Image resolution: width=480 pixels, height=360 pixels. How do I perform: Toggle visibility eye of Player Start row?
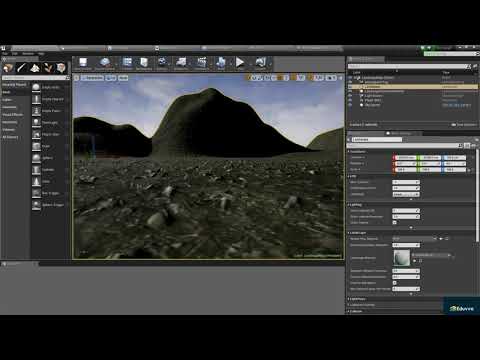(x=350, y=100)
